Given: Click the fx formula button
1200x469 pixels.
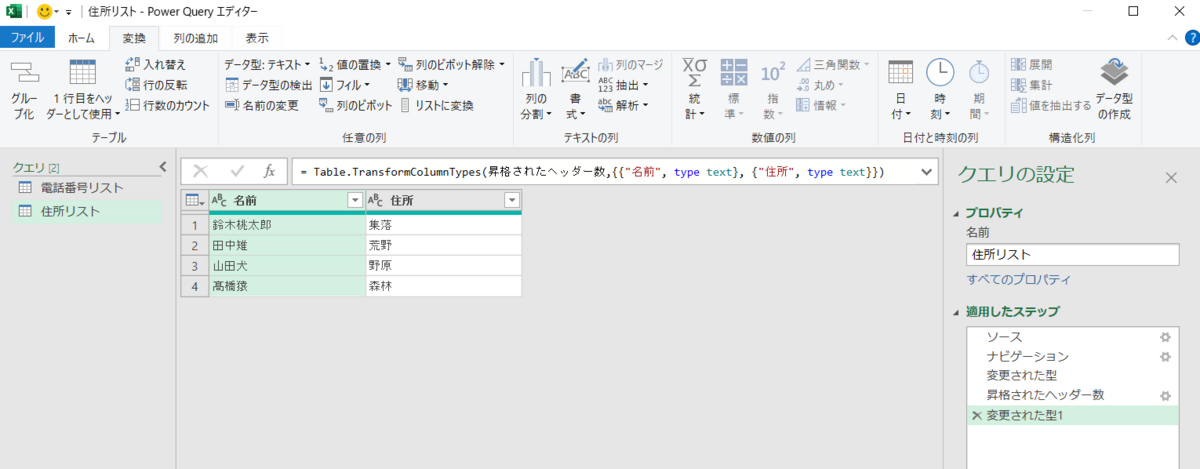Looking at the screenshot, I should 269,171.
